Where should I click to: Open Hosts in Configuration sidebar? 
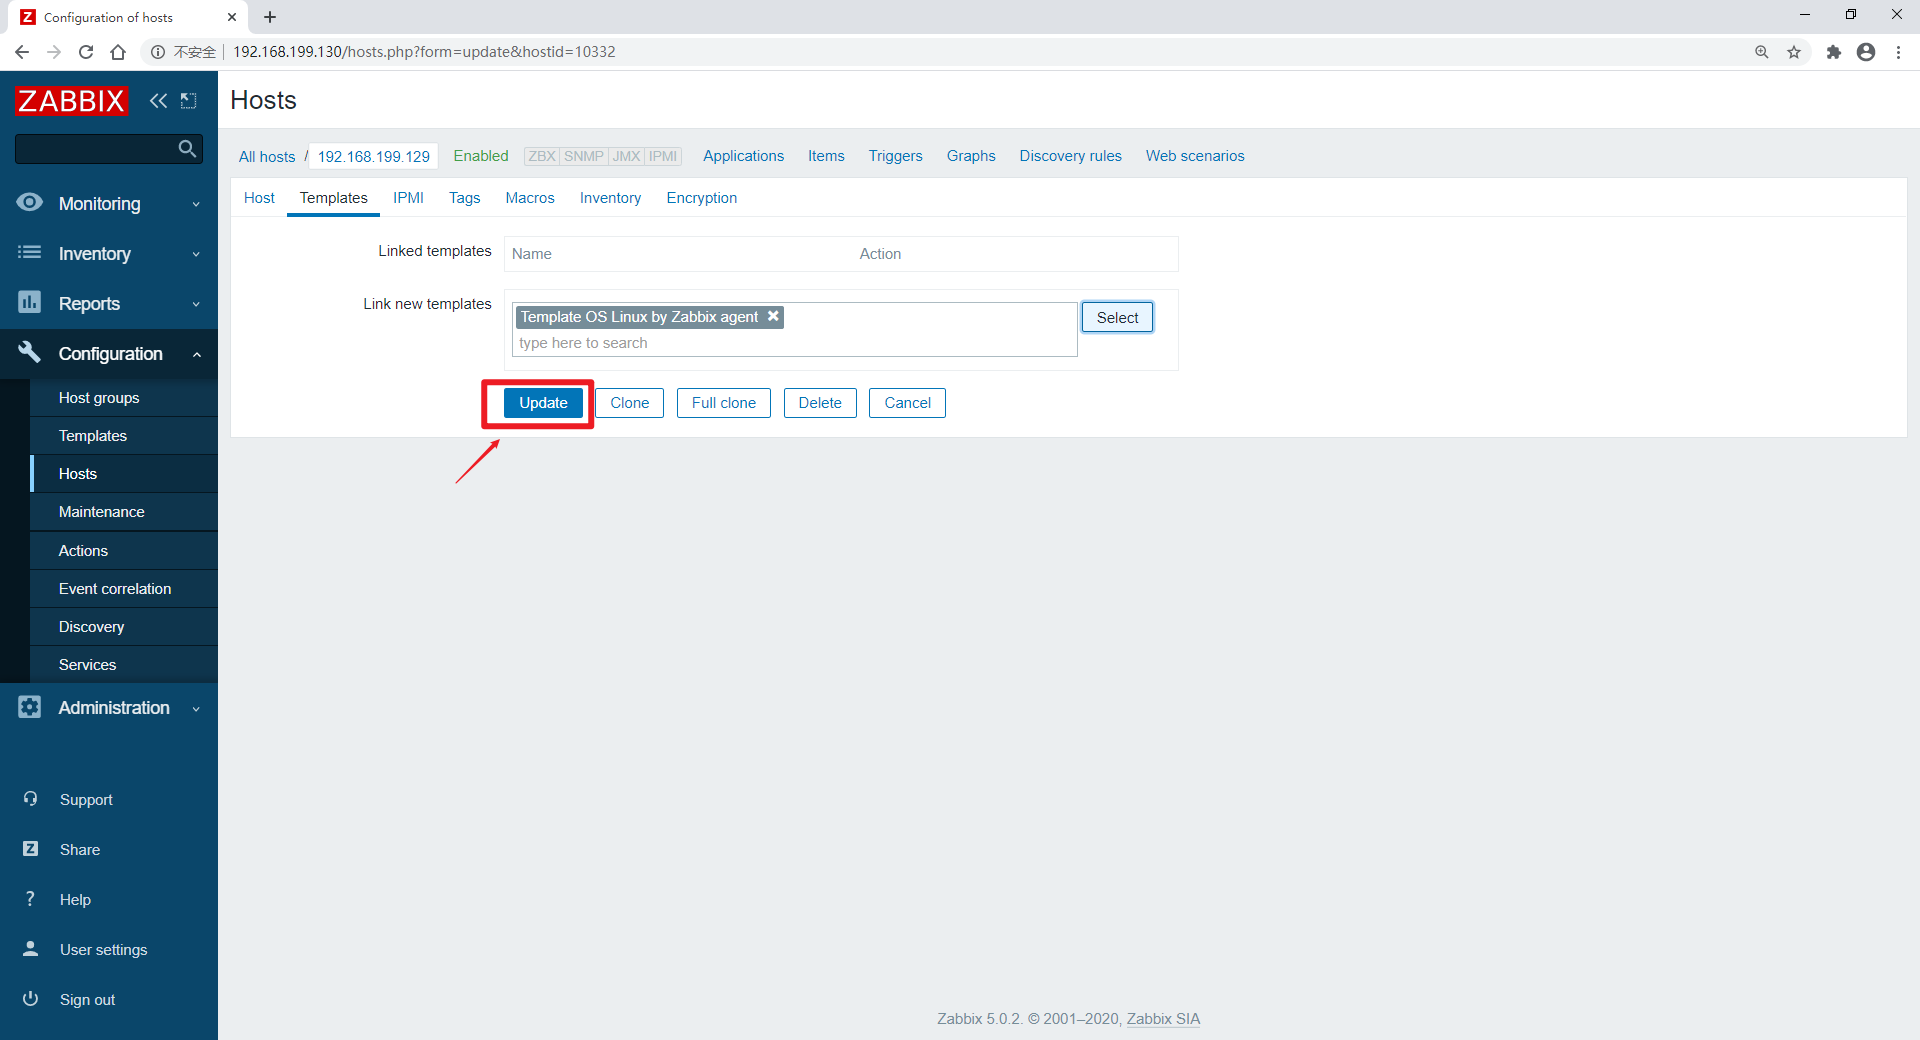tap(124, 473)
